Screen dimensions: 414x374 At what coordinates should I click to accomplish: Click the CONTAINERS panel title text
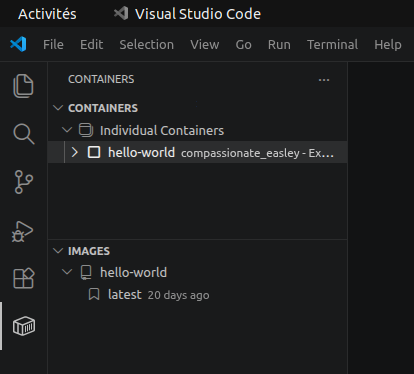coord(101,79)
